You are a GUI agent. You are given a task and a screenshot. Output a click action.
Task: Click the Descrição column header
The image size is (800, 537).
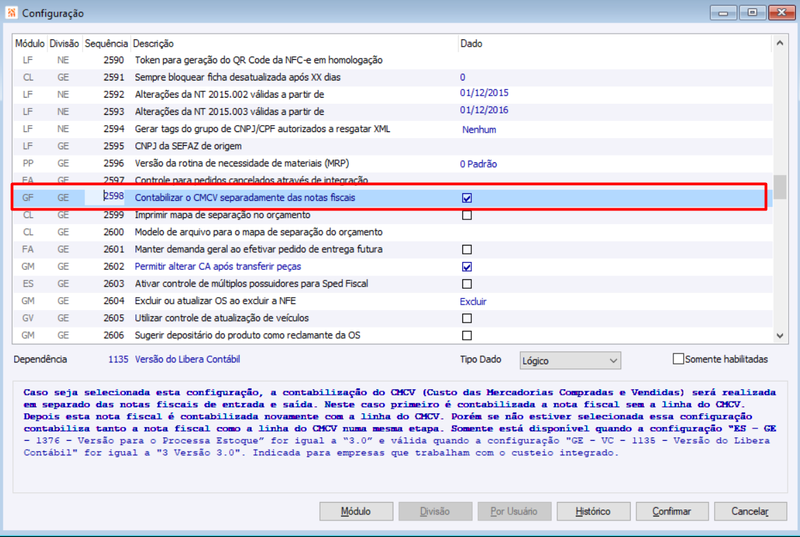point(294,43)
